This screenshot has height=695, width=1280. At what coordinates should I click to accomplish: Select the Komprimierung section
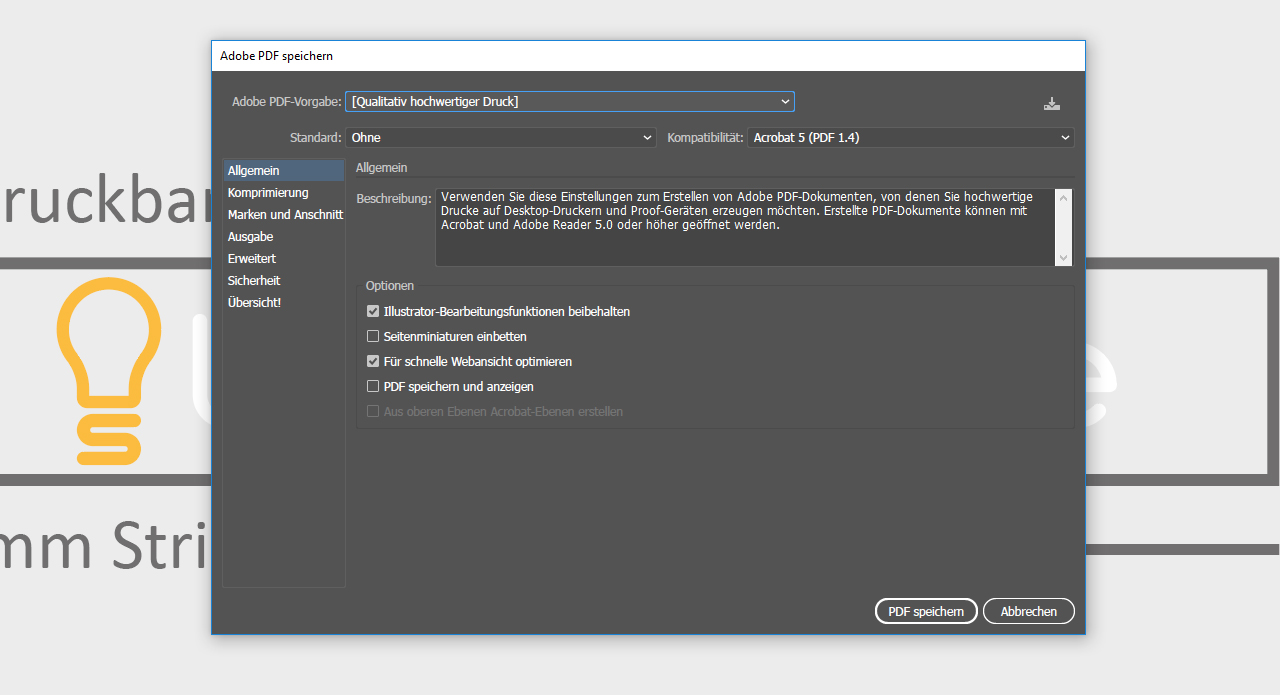[x=268, y=193]
